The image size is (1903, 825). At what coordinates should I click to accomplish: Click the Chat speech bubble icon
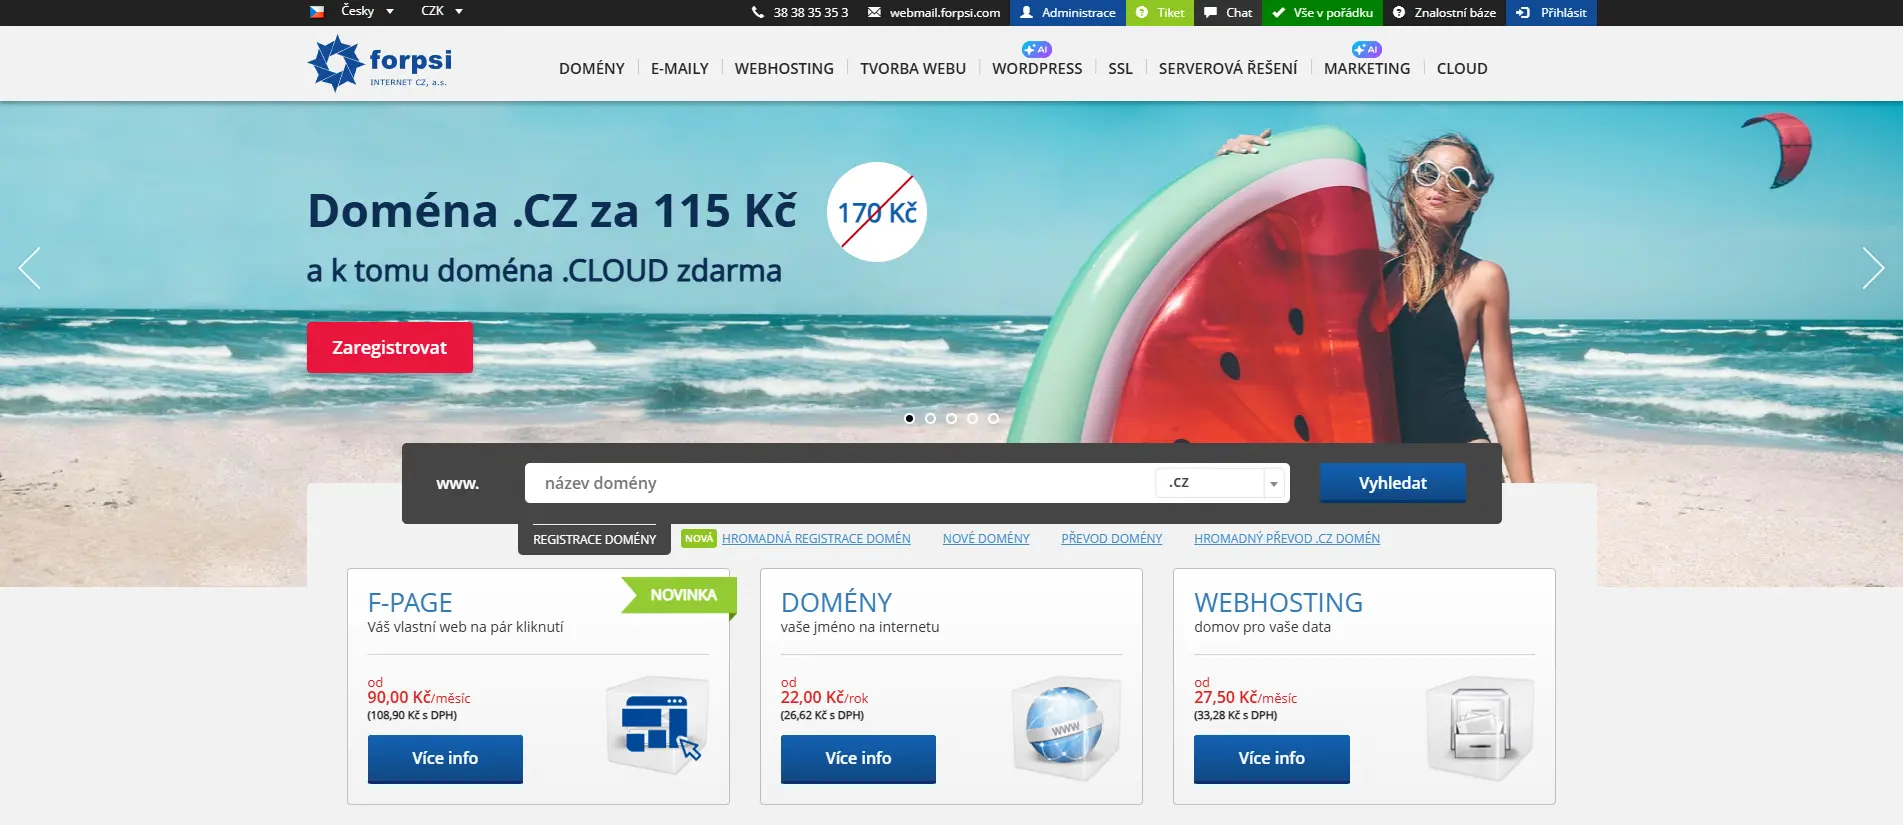1211,13
